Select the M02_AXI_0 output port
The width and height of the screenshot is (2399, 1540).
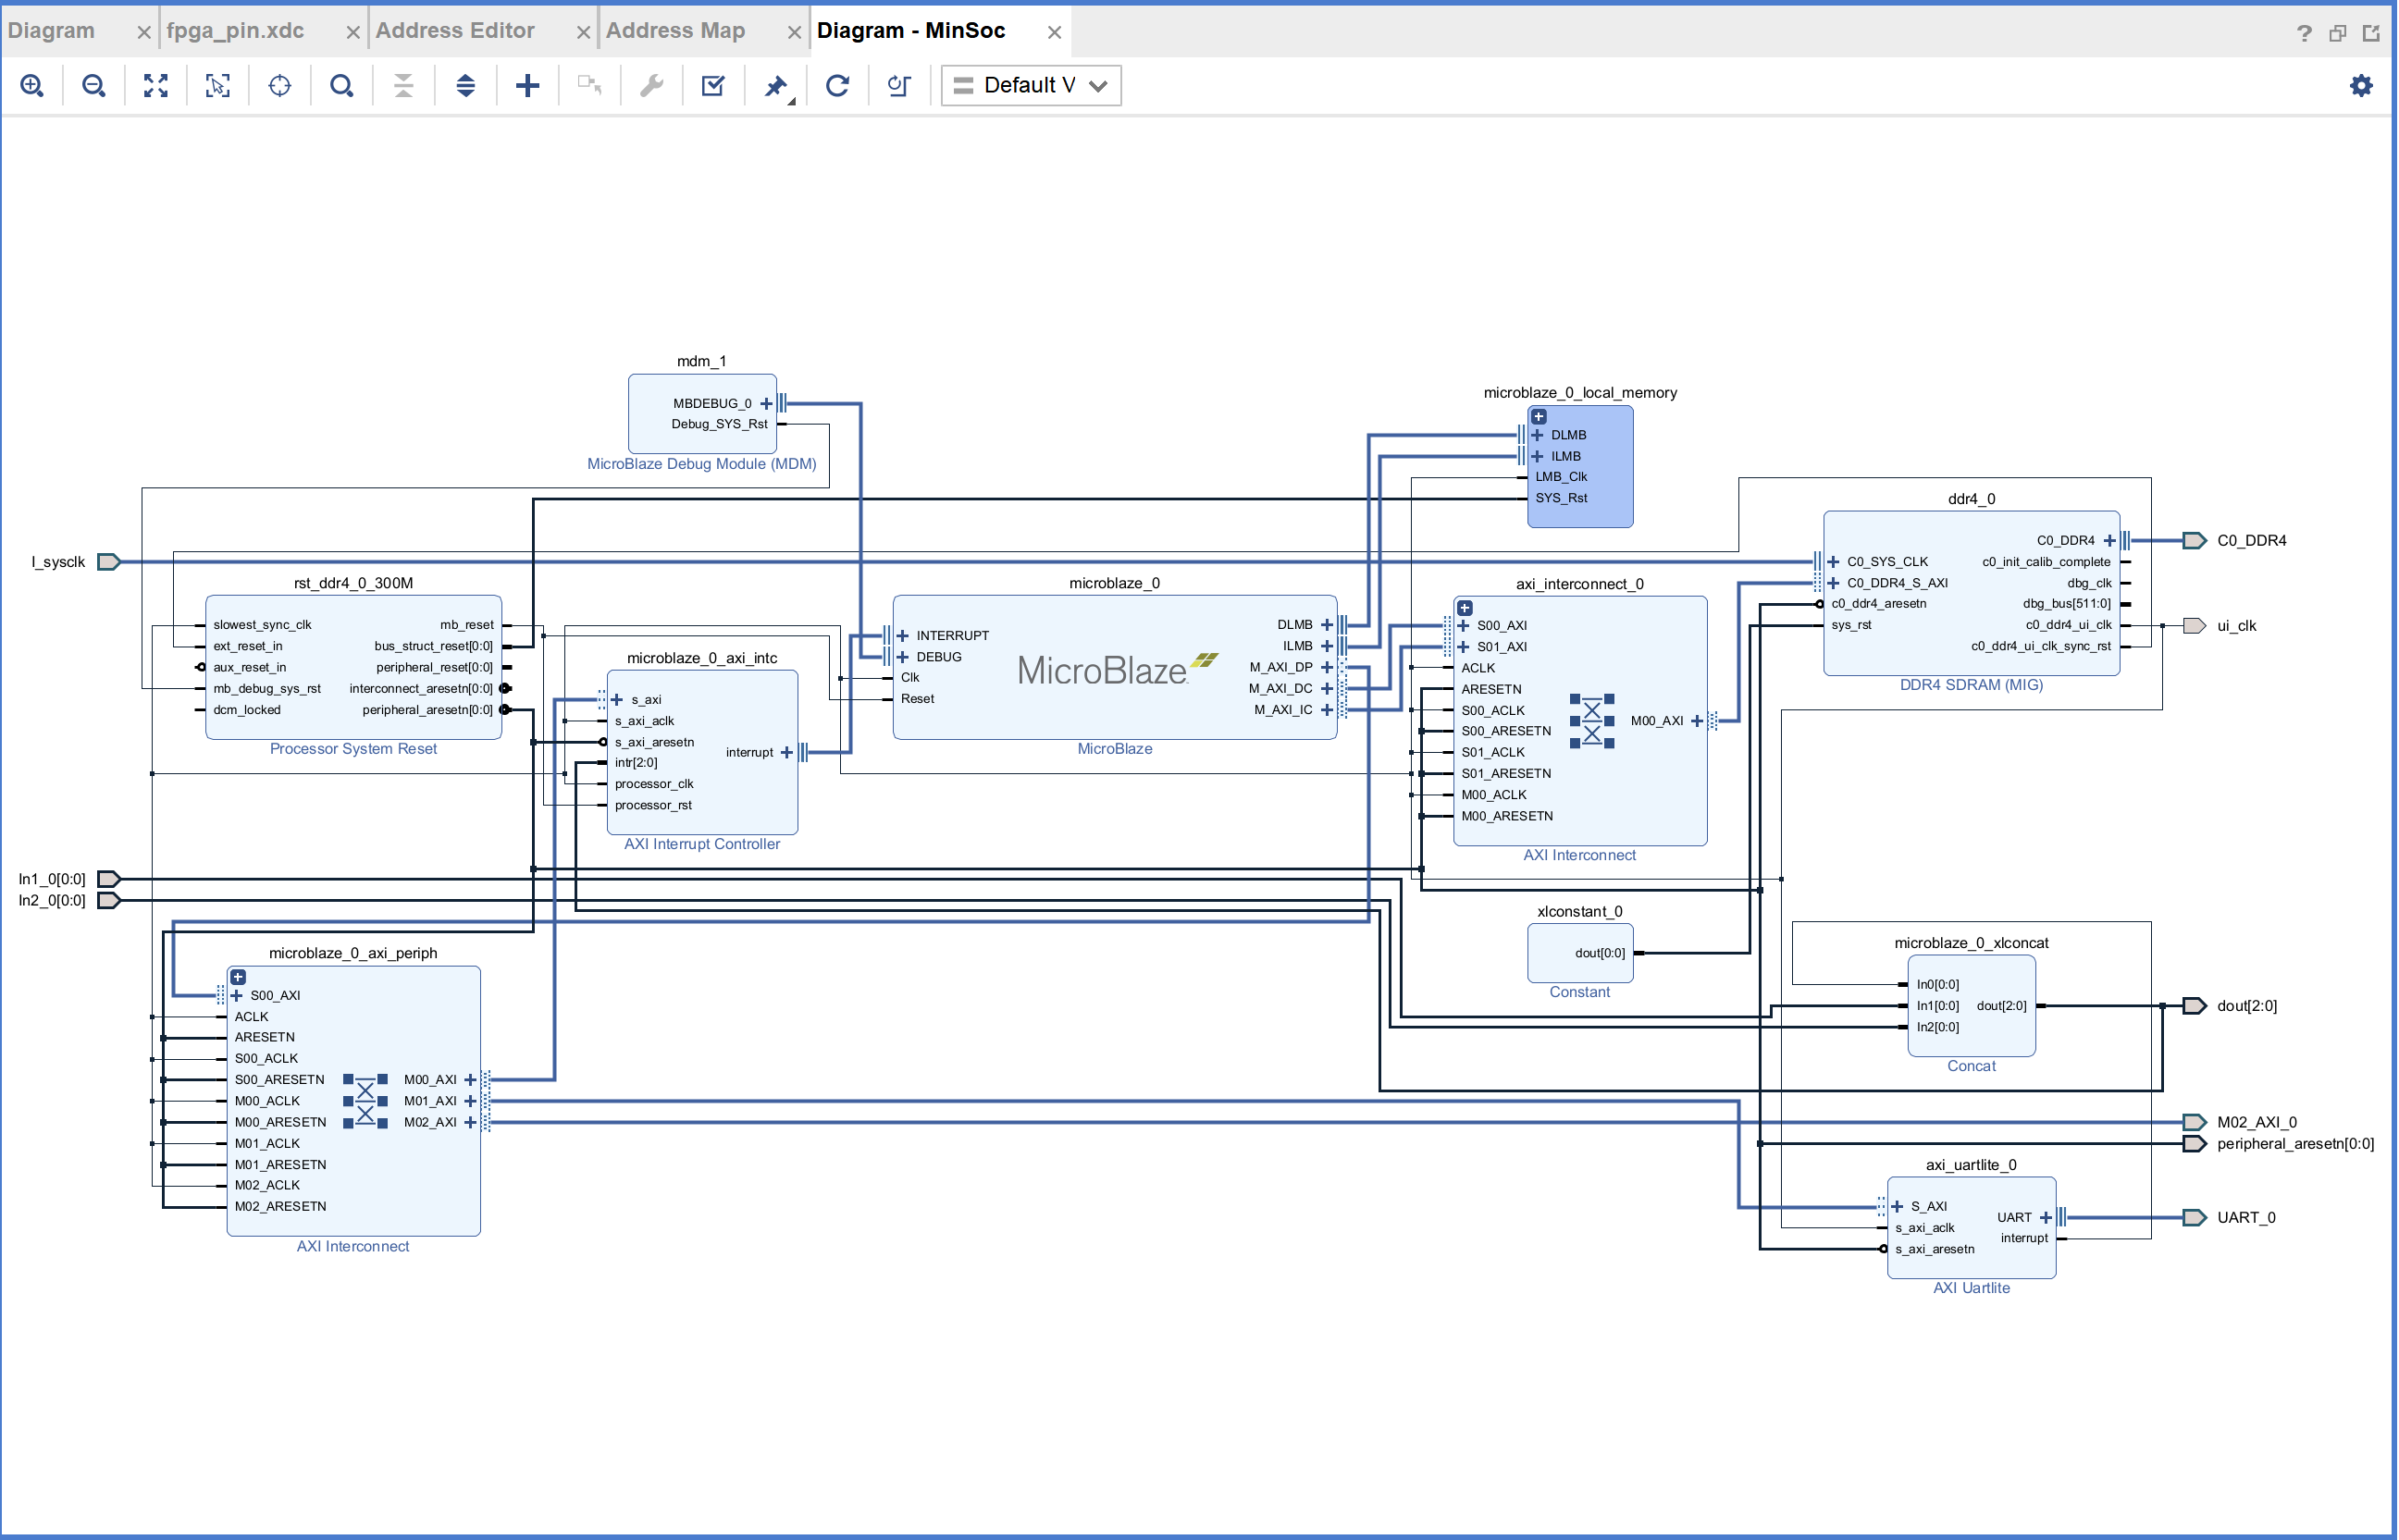(2195, 1122)
